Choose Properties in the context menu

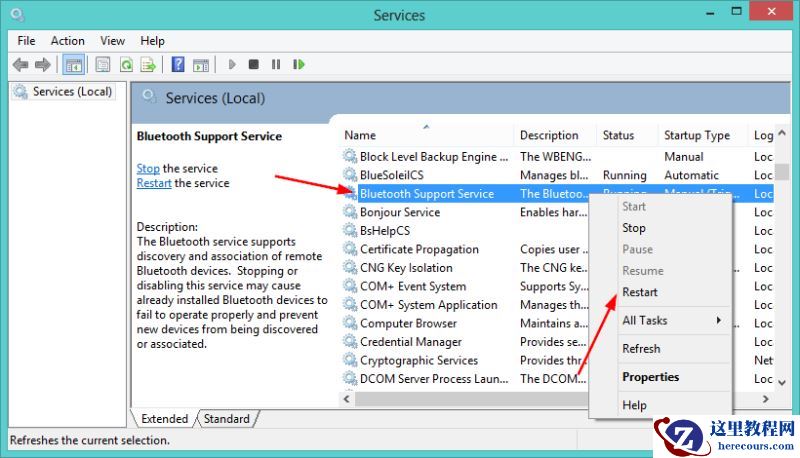(651, 377)
